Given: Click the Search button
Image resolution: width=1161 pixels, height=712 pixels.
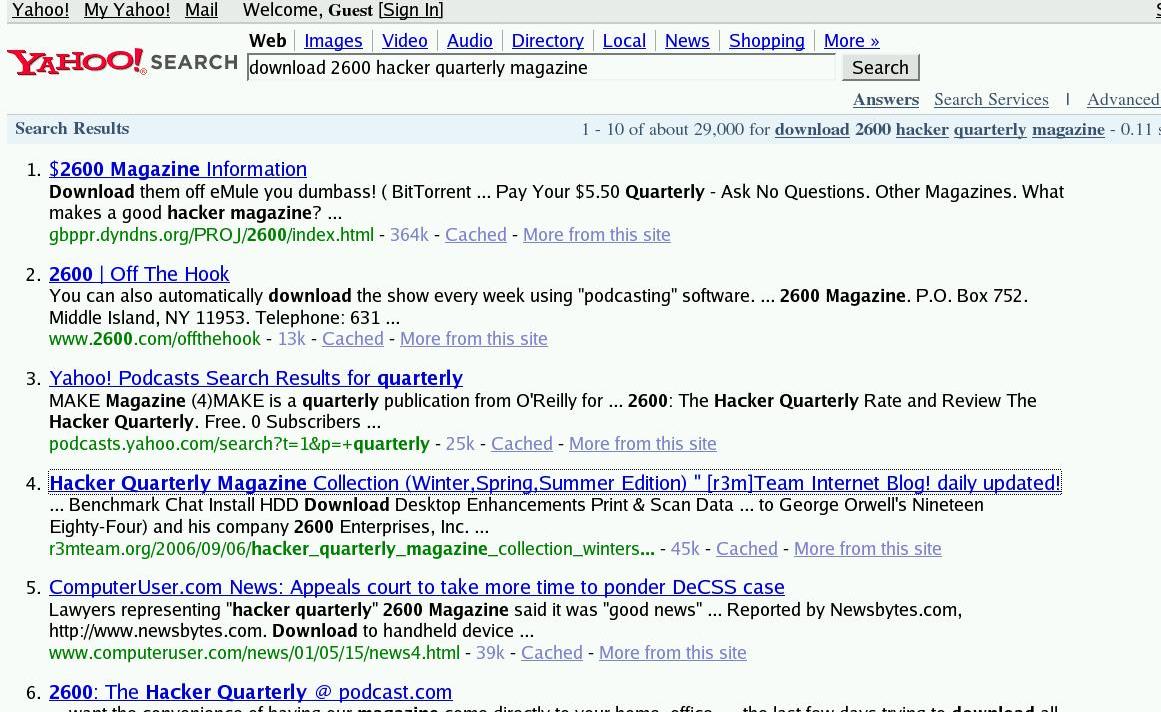Looking at the screenshot, I should 880,67.
